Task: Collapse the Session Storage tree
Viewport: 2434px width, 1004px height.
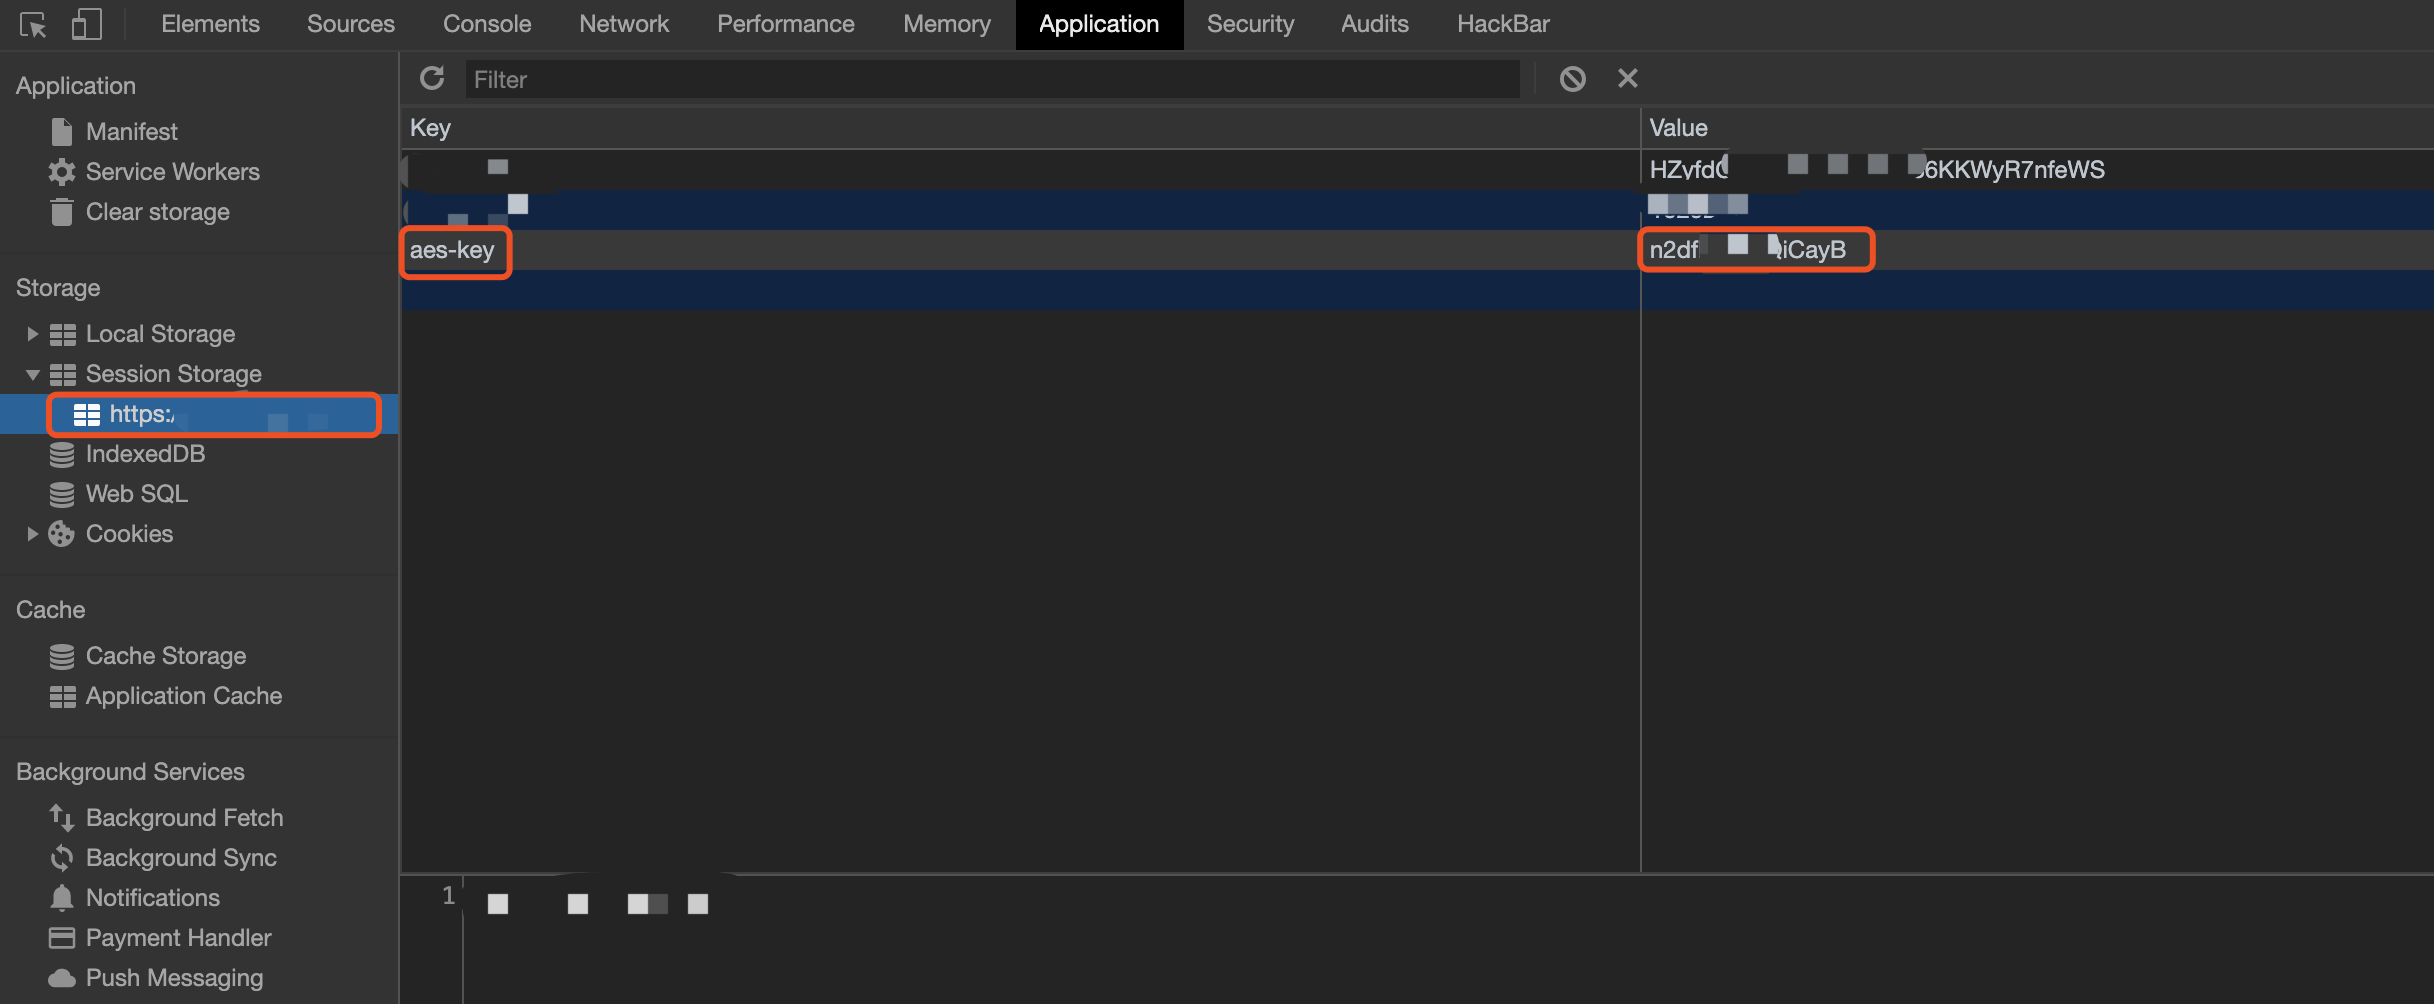Action: pos(32,374)
